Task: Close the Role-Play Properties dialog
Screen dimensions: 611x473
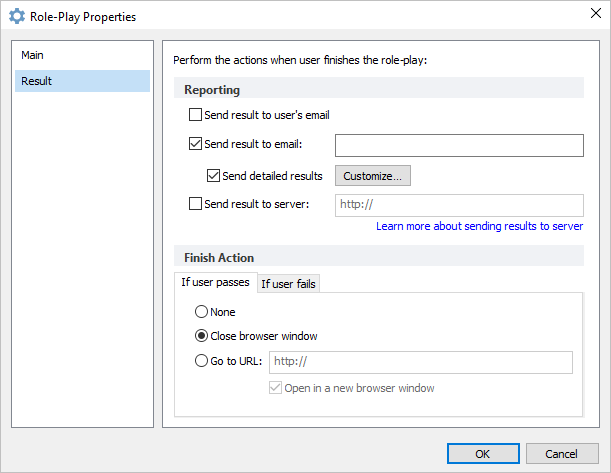Action: [595, 13]
